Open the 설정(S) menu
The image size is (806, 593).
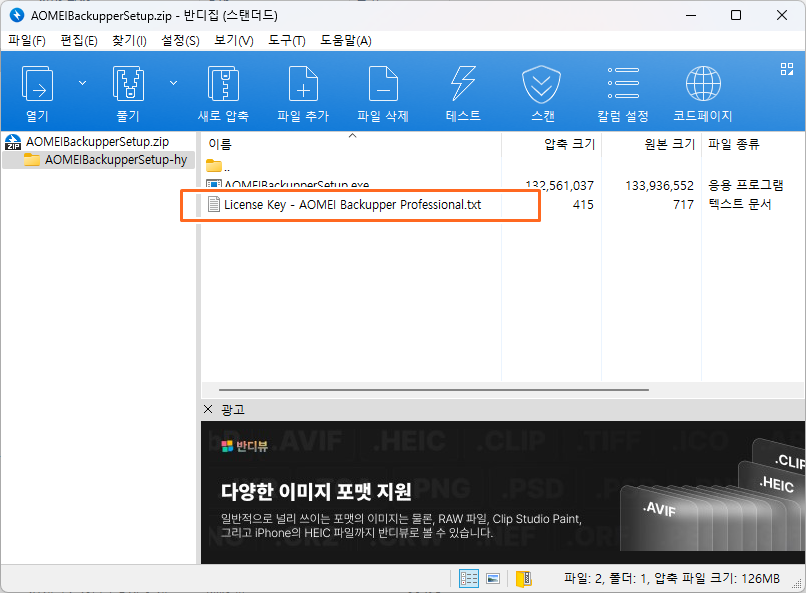pos(180,41)
